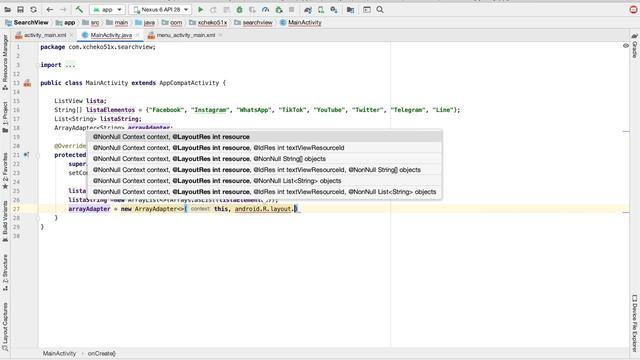Viewport: 640px width, 360px height.
Task: Toggle the inspections eye icon in editor corner
Action: [x=626, y=46]
